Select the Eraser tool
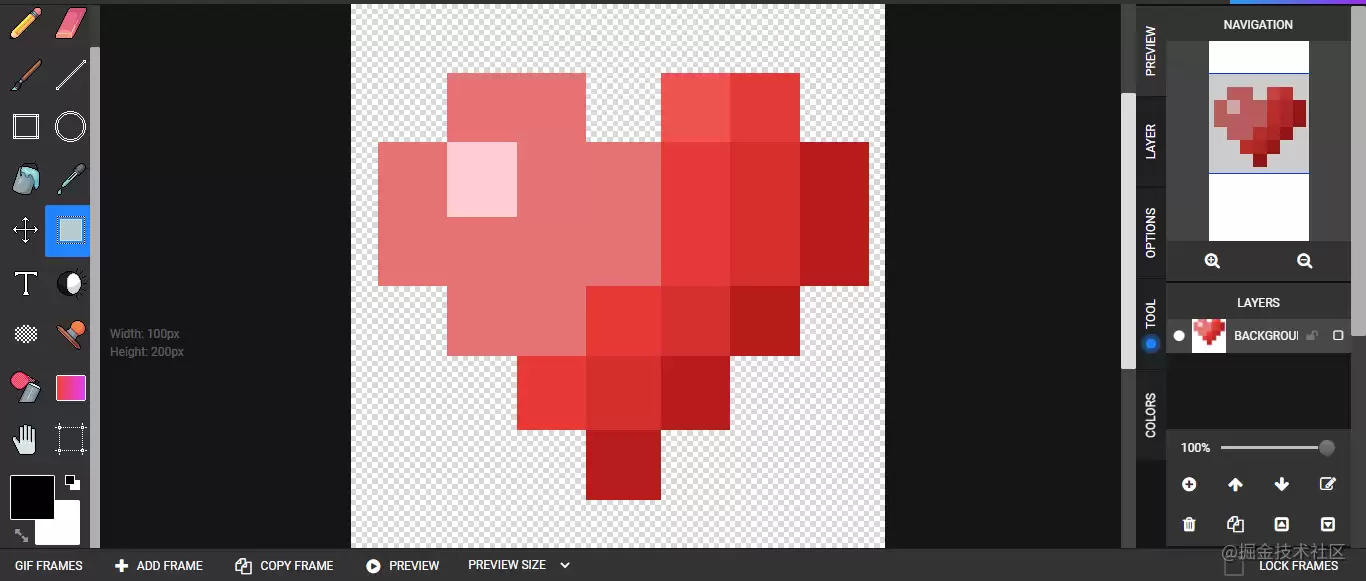The width and height of the screenshot is (1366, 581). 71,23
